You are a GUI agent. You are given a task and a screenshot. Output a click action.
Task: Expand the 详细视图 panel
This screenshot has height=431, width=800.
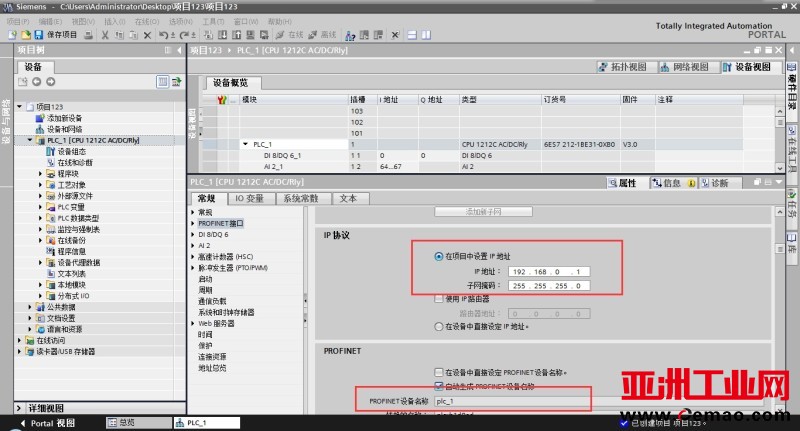(x=19, y=408)
